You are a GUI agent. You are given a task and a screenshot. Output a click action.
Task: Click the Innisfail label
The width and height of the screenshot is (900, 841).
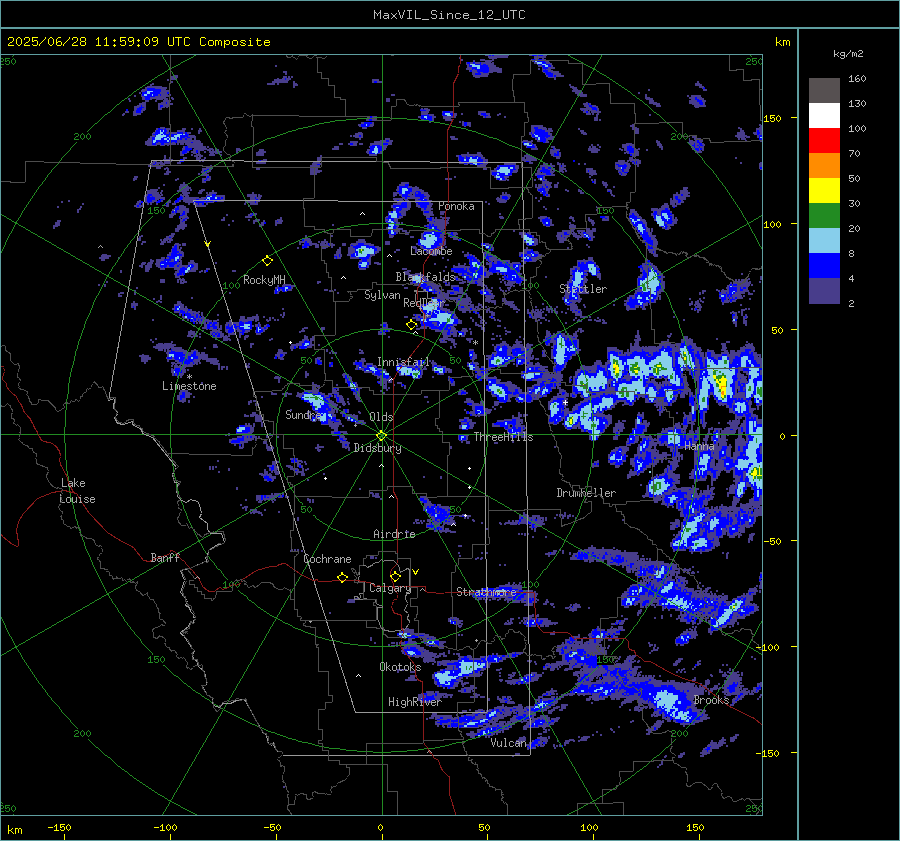click(403, 362)
